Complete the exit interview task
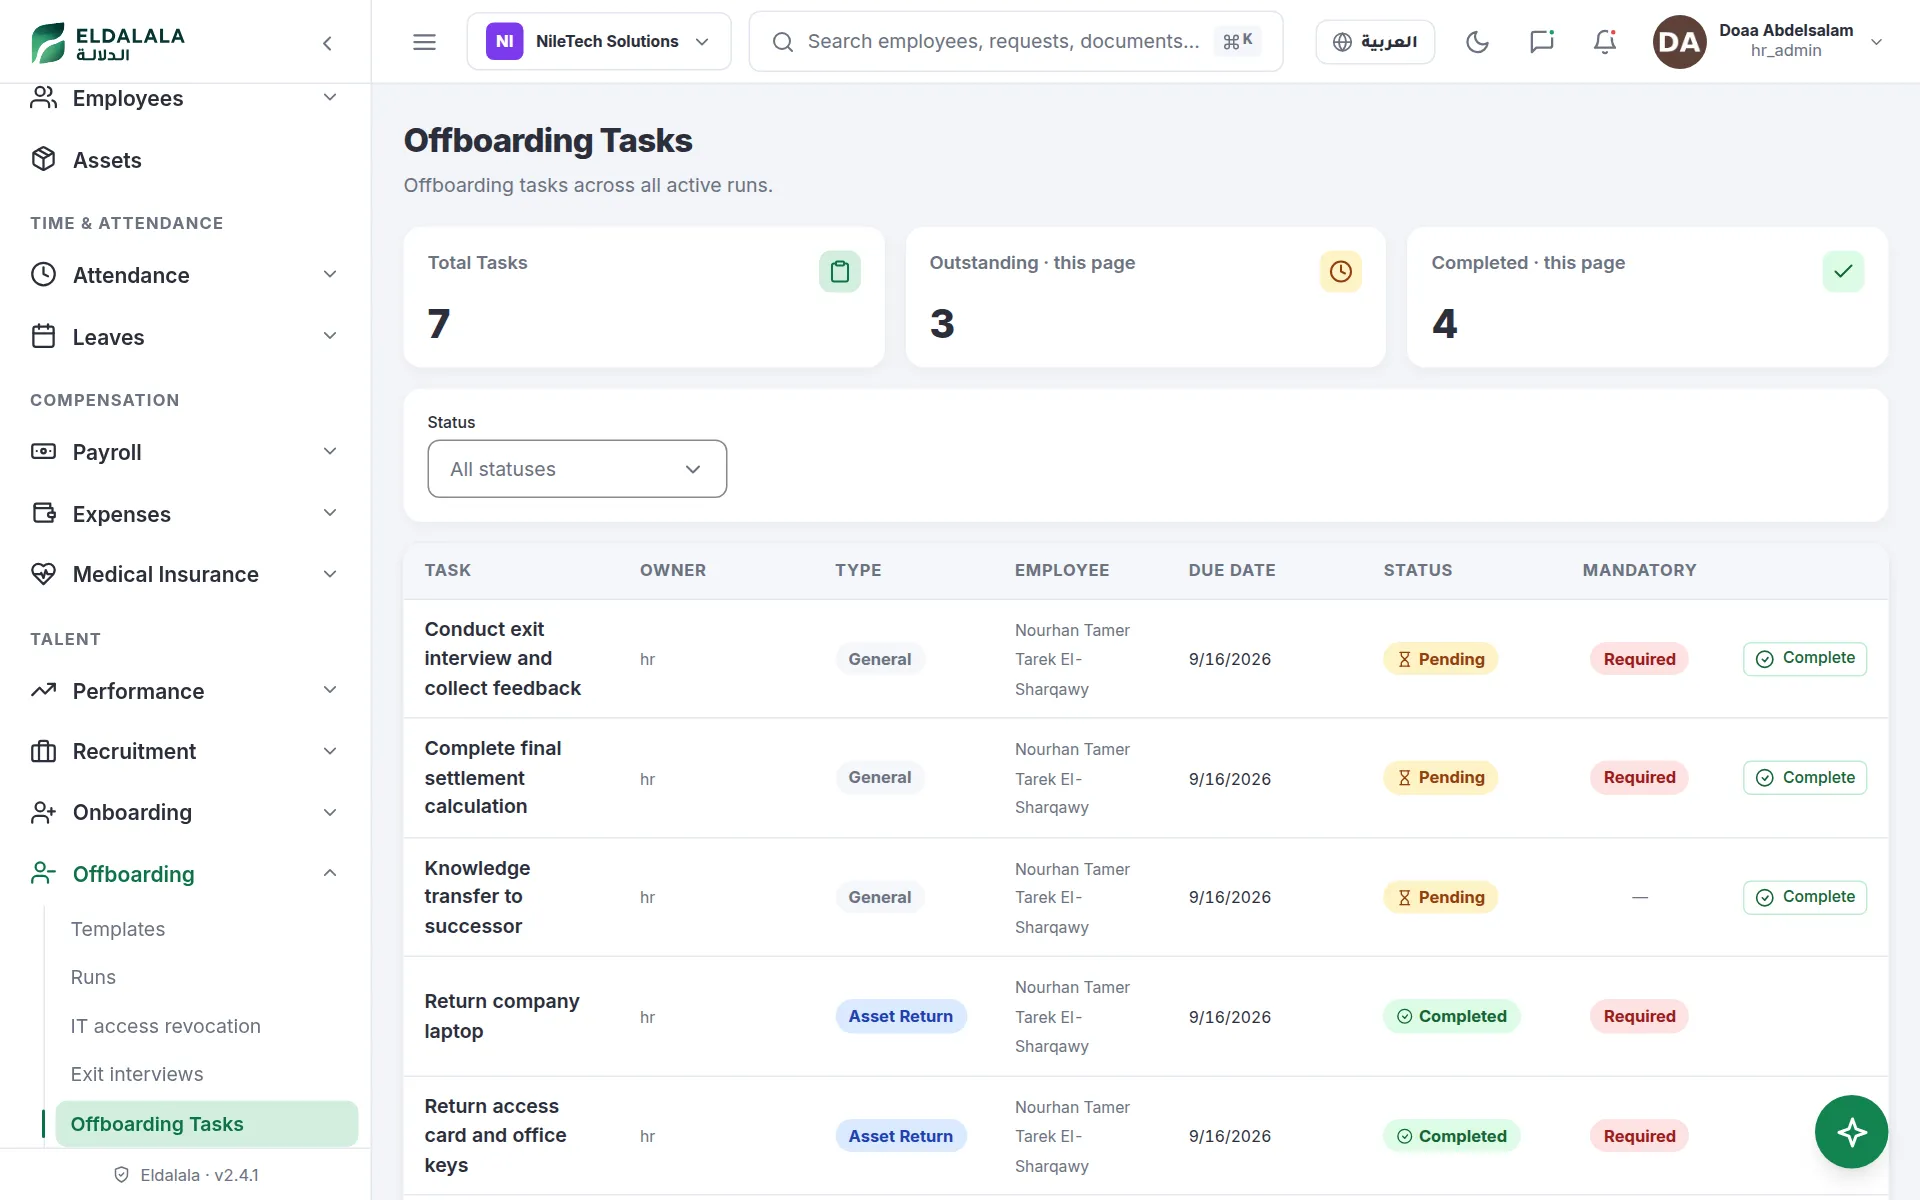This screenshot has height=1200, width=1920. point(1804,659)
